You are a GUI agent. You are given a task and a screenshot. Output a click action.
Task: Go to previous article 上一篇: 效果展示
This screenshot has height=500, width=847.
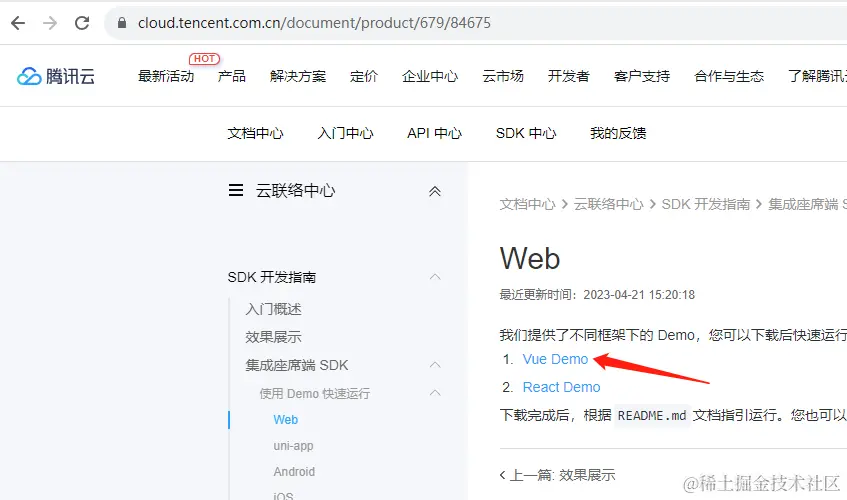point(557,475)
